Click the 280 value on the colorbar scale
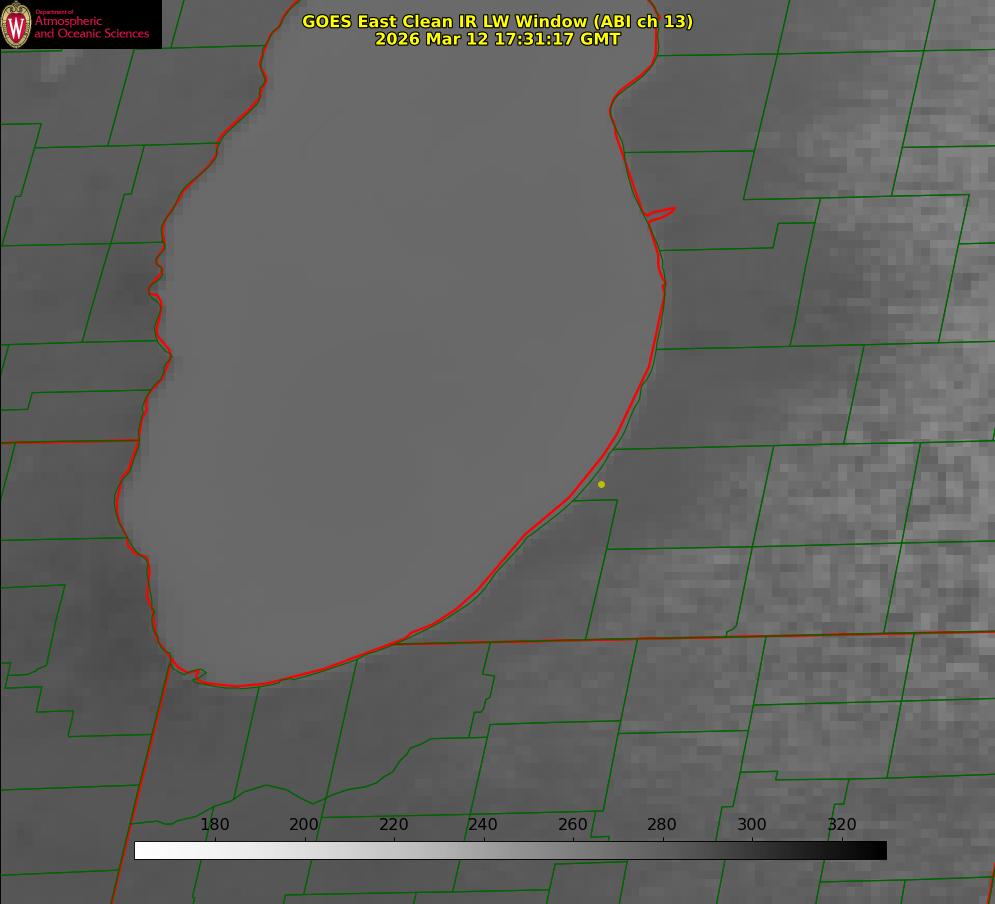 point(662,824)
